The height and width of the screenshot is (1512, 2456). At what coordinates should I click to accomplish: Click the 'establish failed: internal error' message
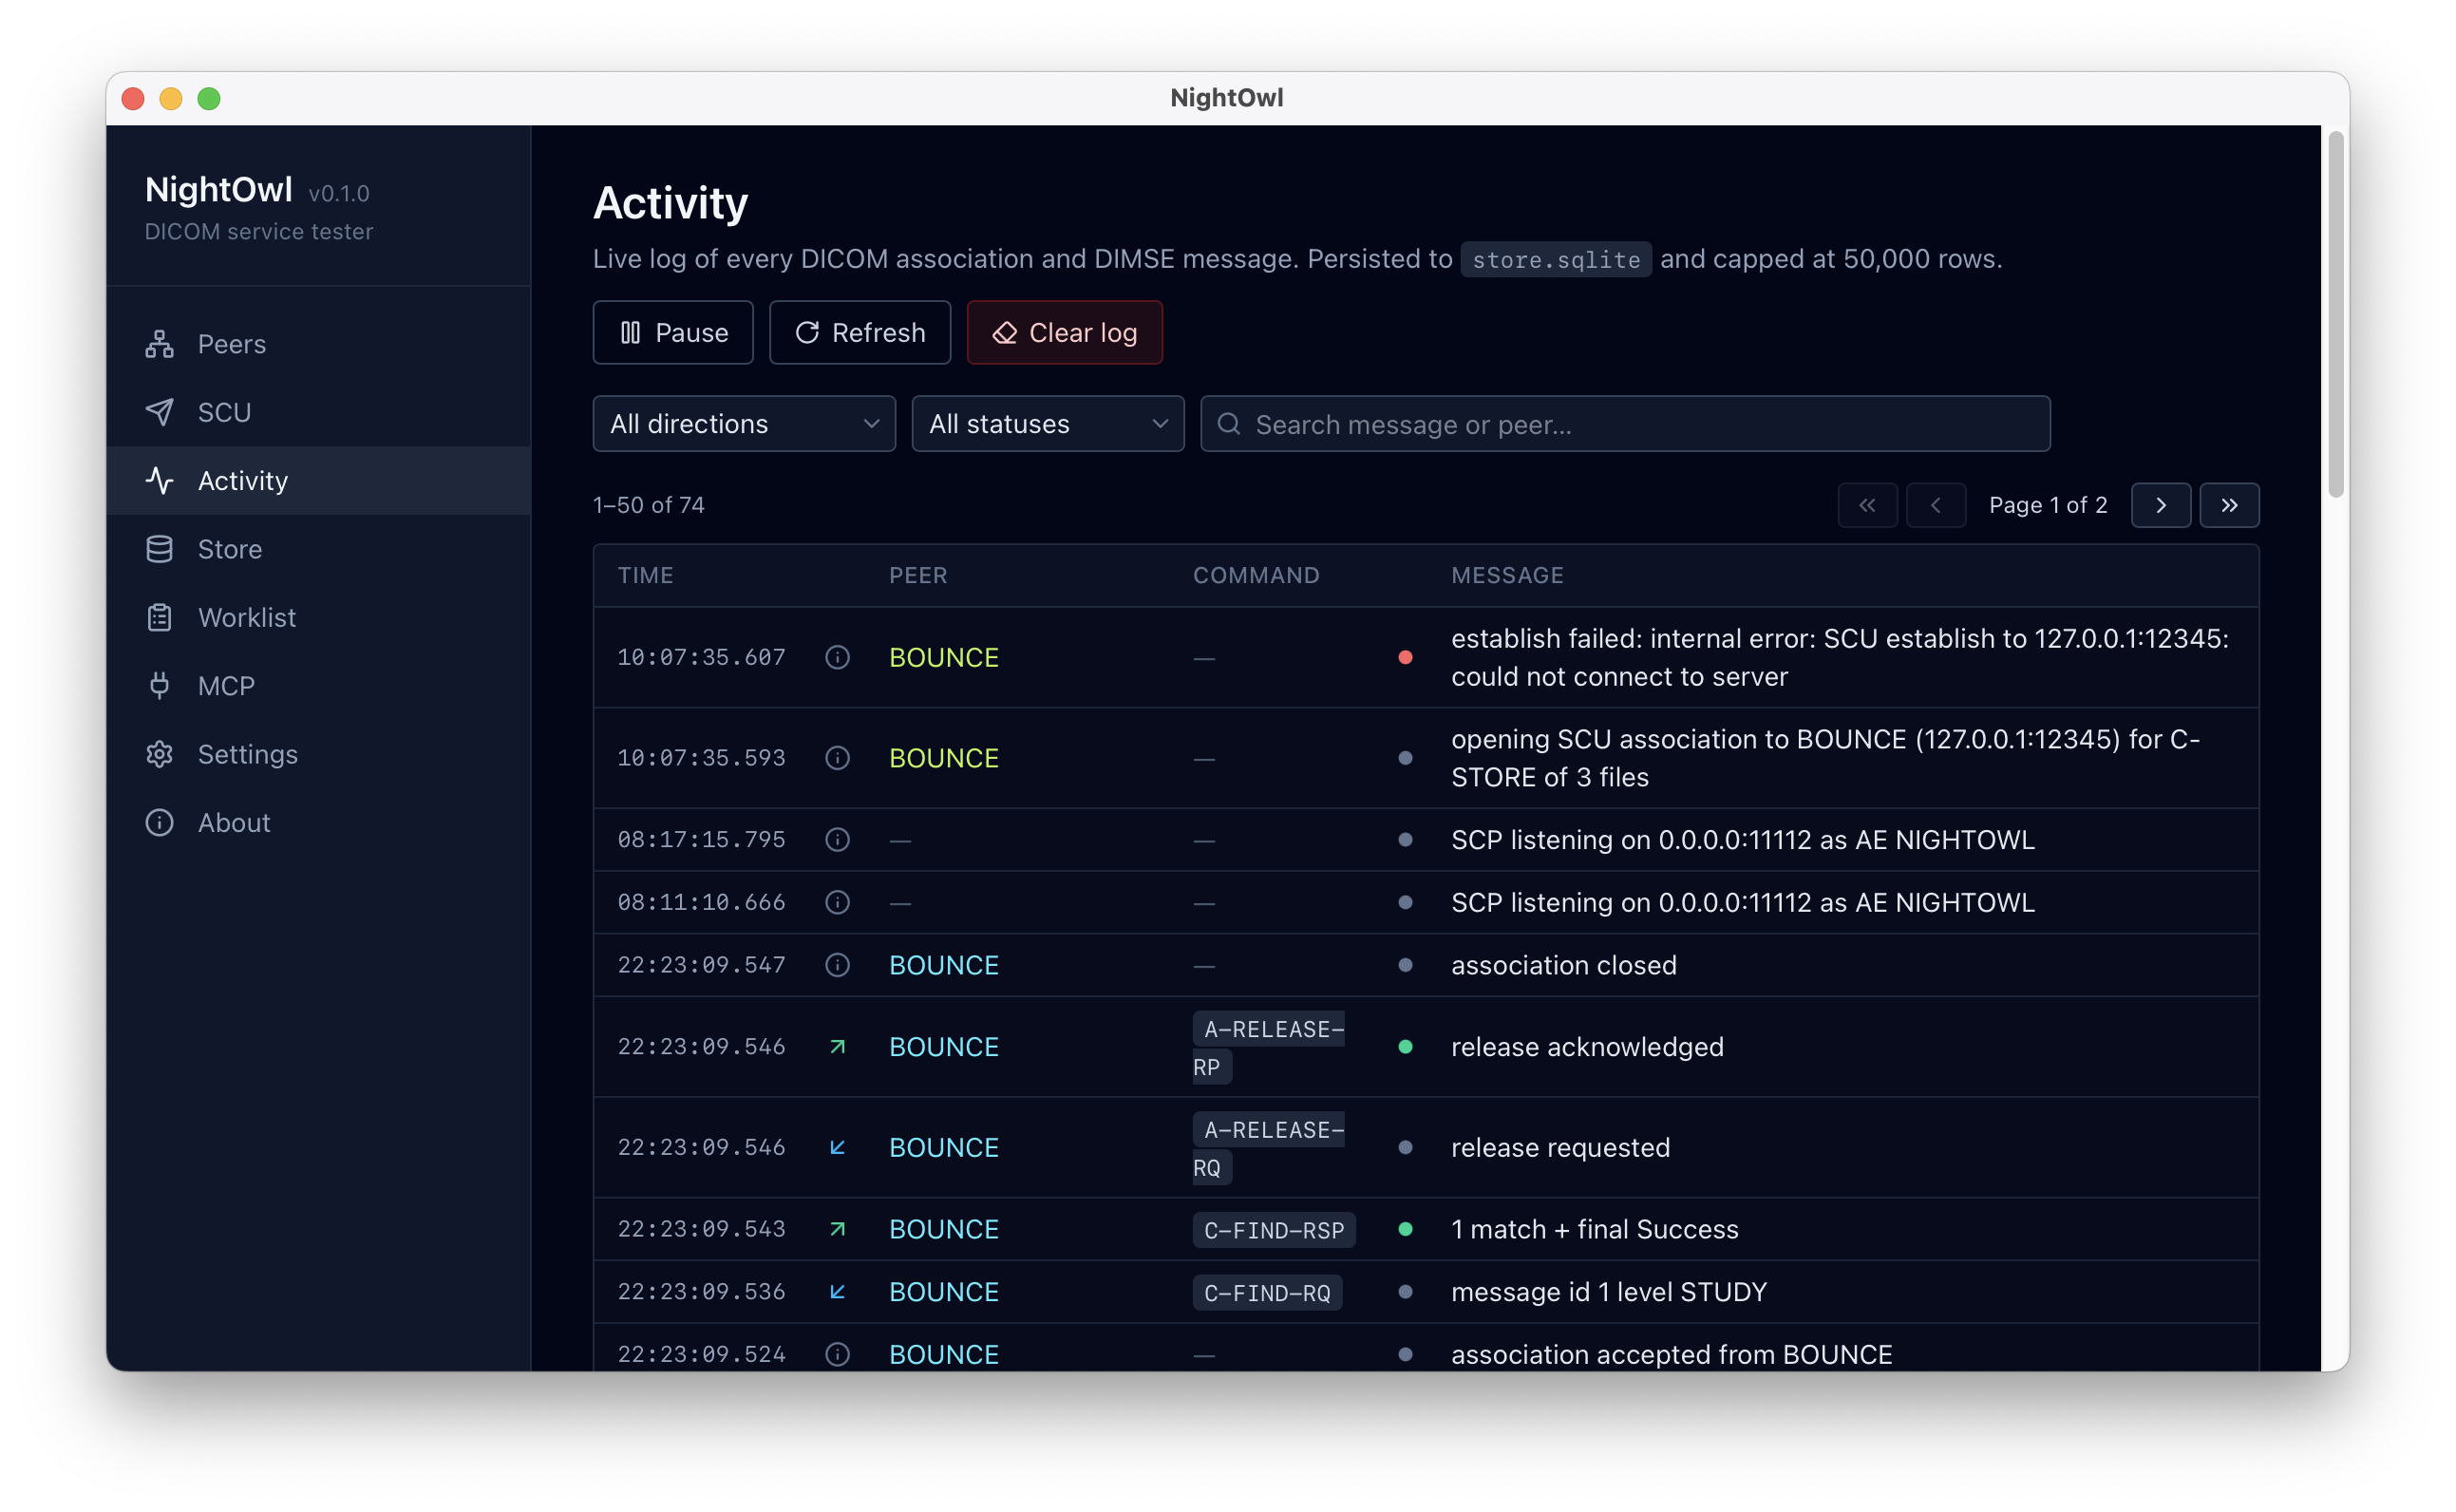[x=1840, y=657]
